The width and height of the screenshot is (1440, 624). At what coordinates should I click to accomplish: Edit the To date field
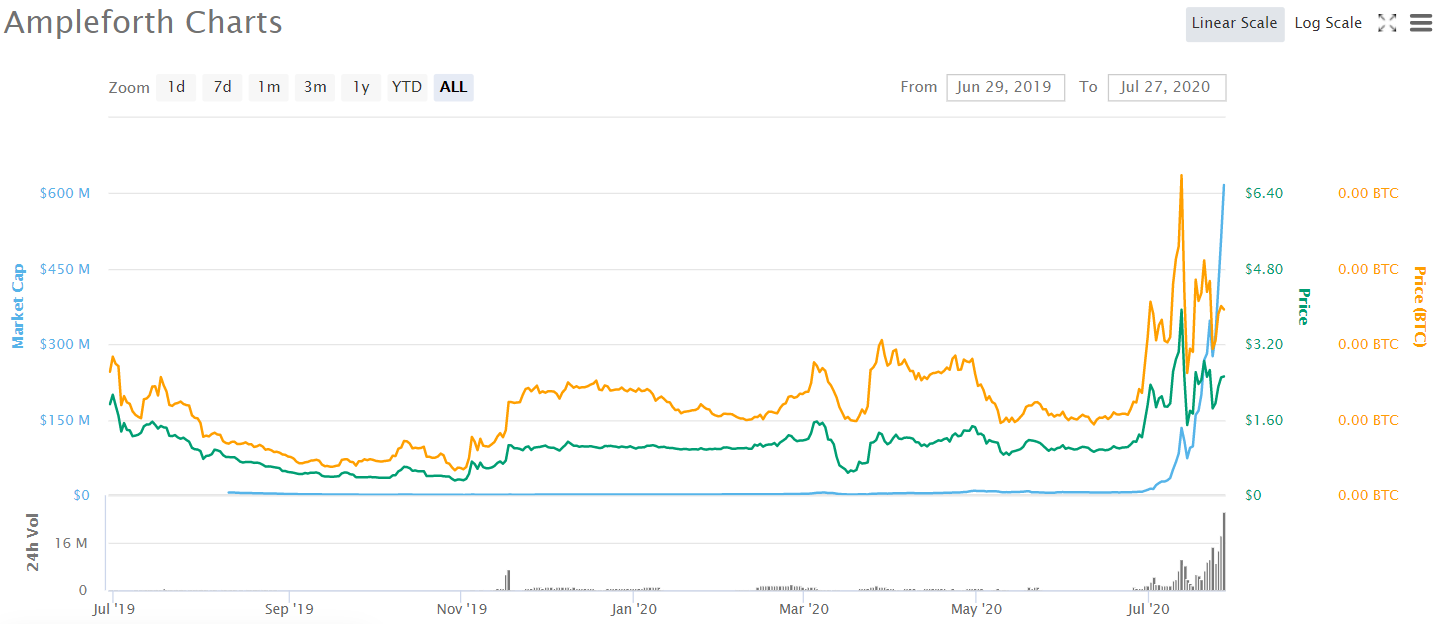(1166, 87)
